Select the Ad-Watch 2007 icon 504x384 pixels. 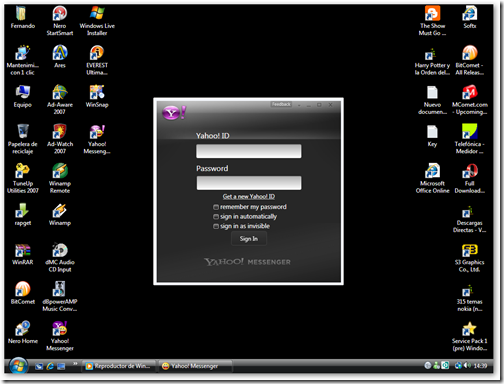tap(60, 139)
